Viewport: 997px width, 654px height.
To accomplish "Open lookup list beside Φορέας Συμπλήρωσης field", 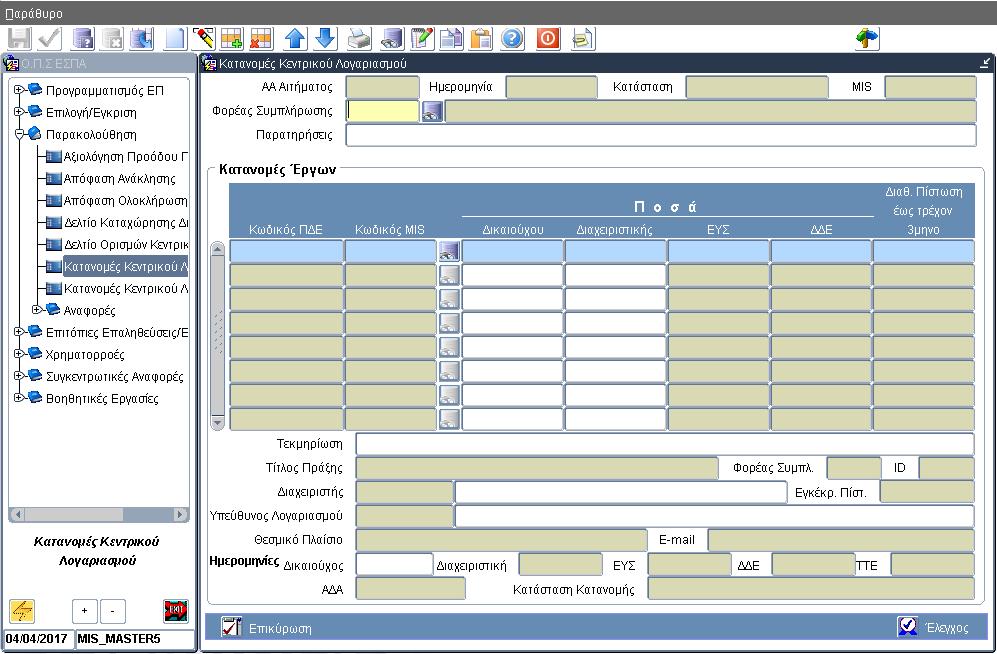I will (432, 111).
